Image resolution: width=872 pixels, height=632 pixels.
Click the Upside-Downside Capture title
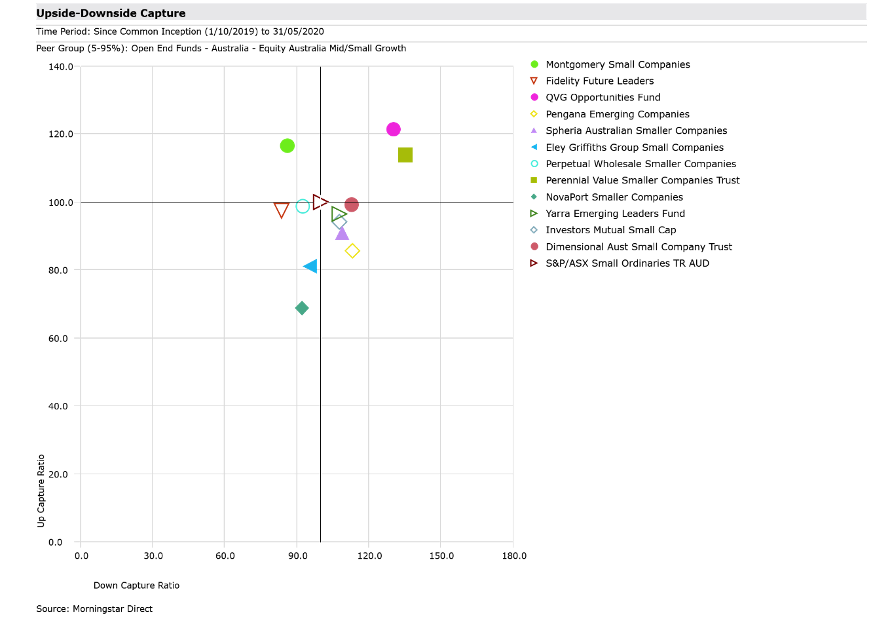click(x=111, y=13)
